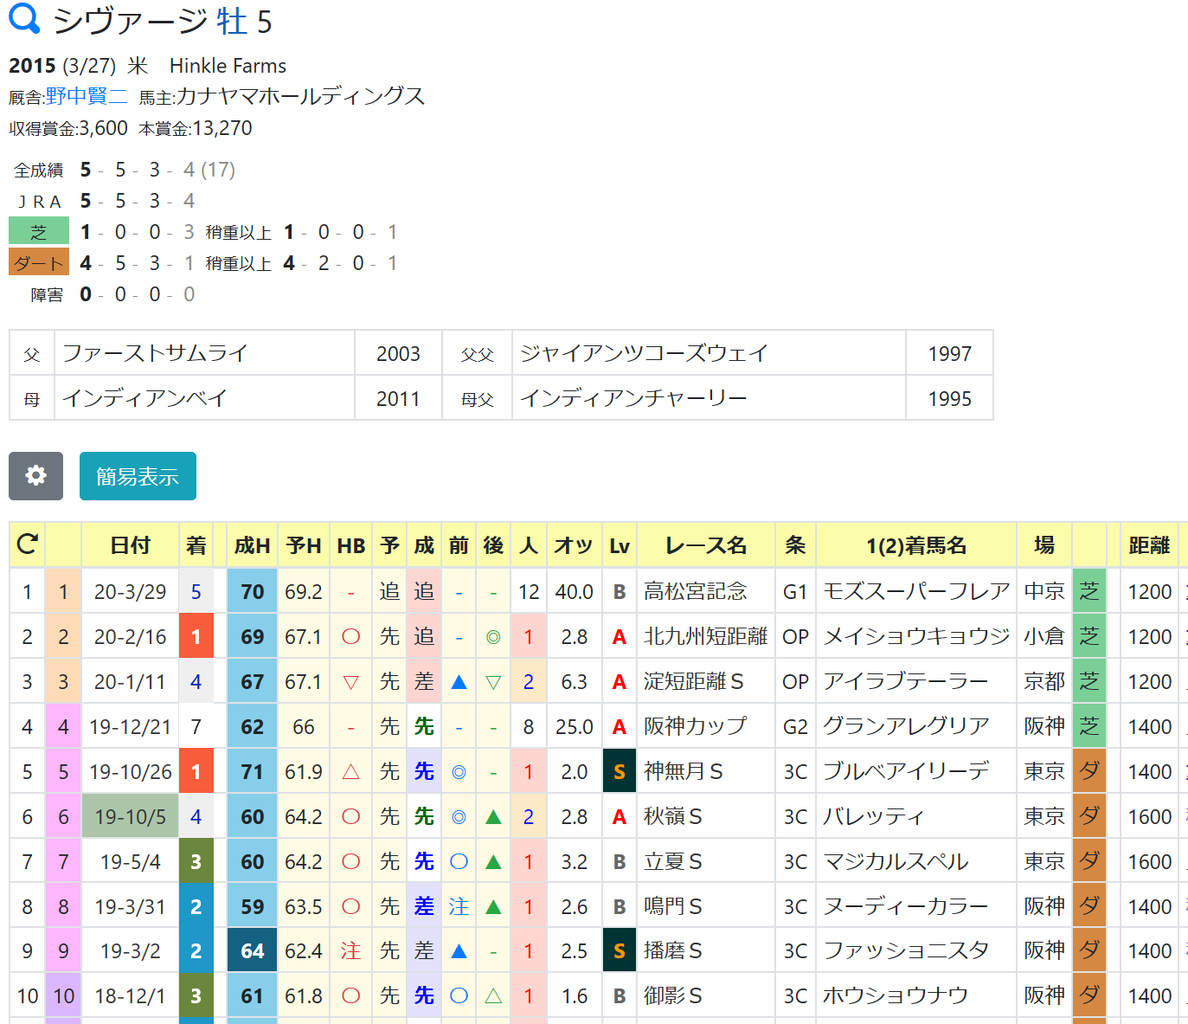
Task: Click race name 阪神カップ
Action: [x=696, y=726]
